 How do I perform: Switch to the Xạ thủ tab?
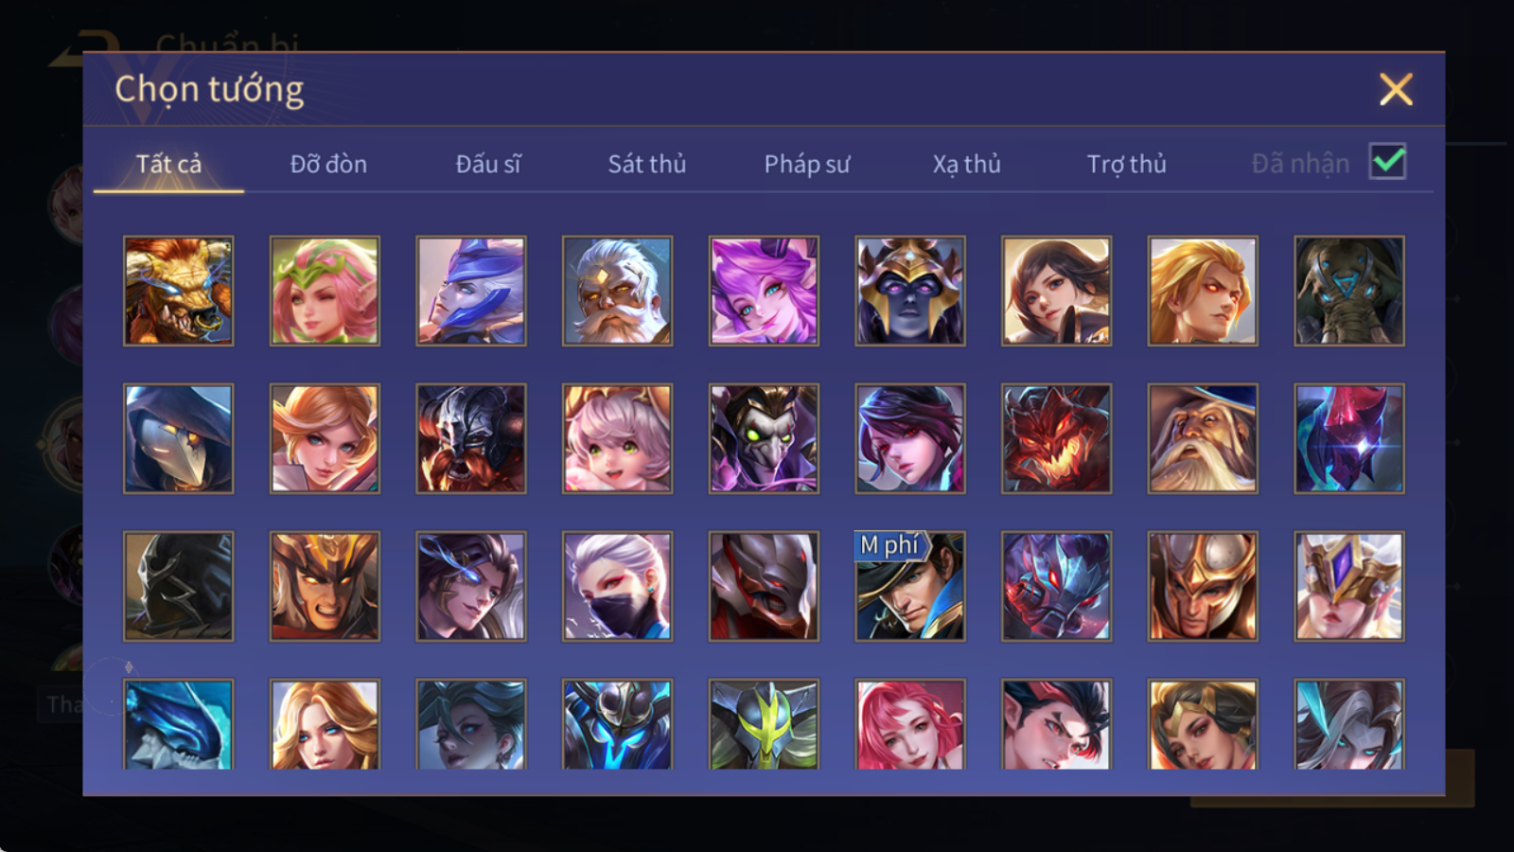pos(966,164)
